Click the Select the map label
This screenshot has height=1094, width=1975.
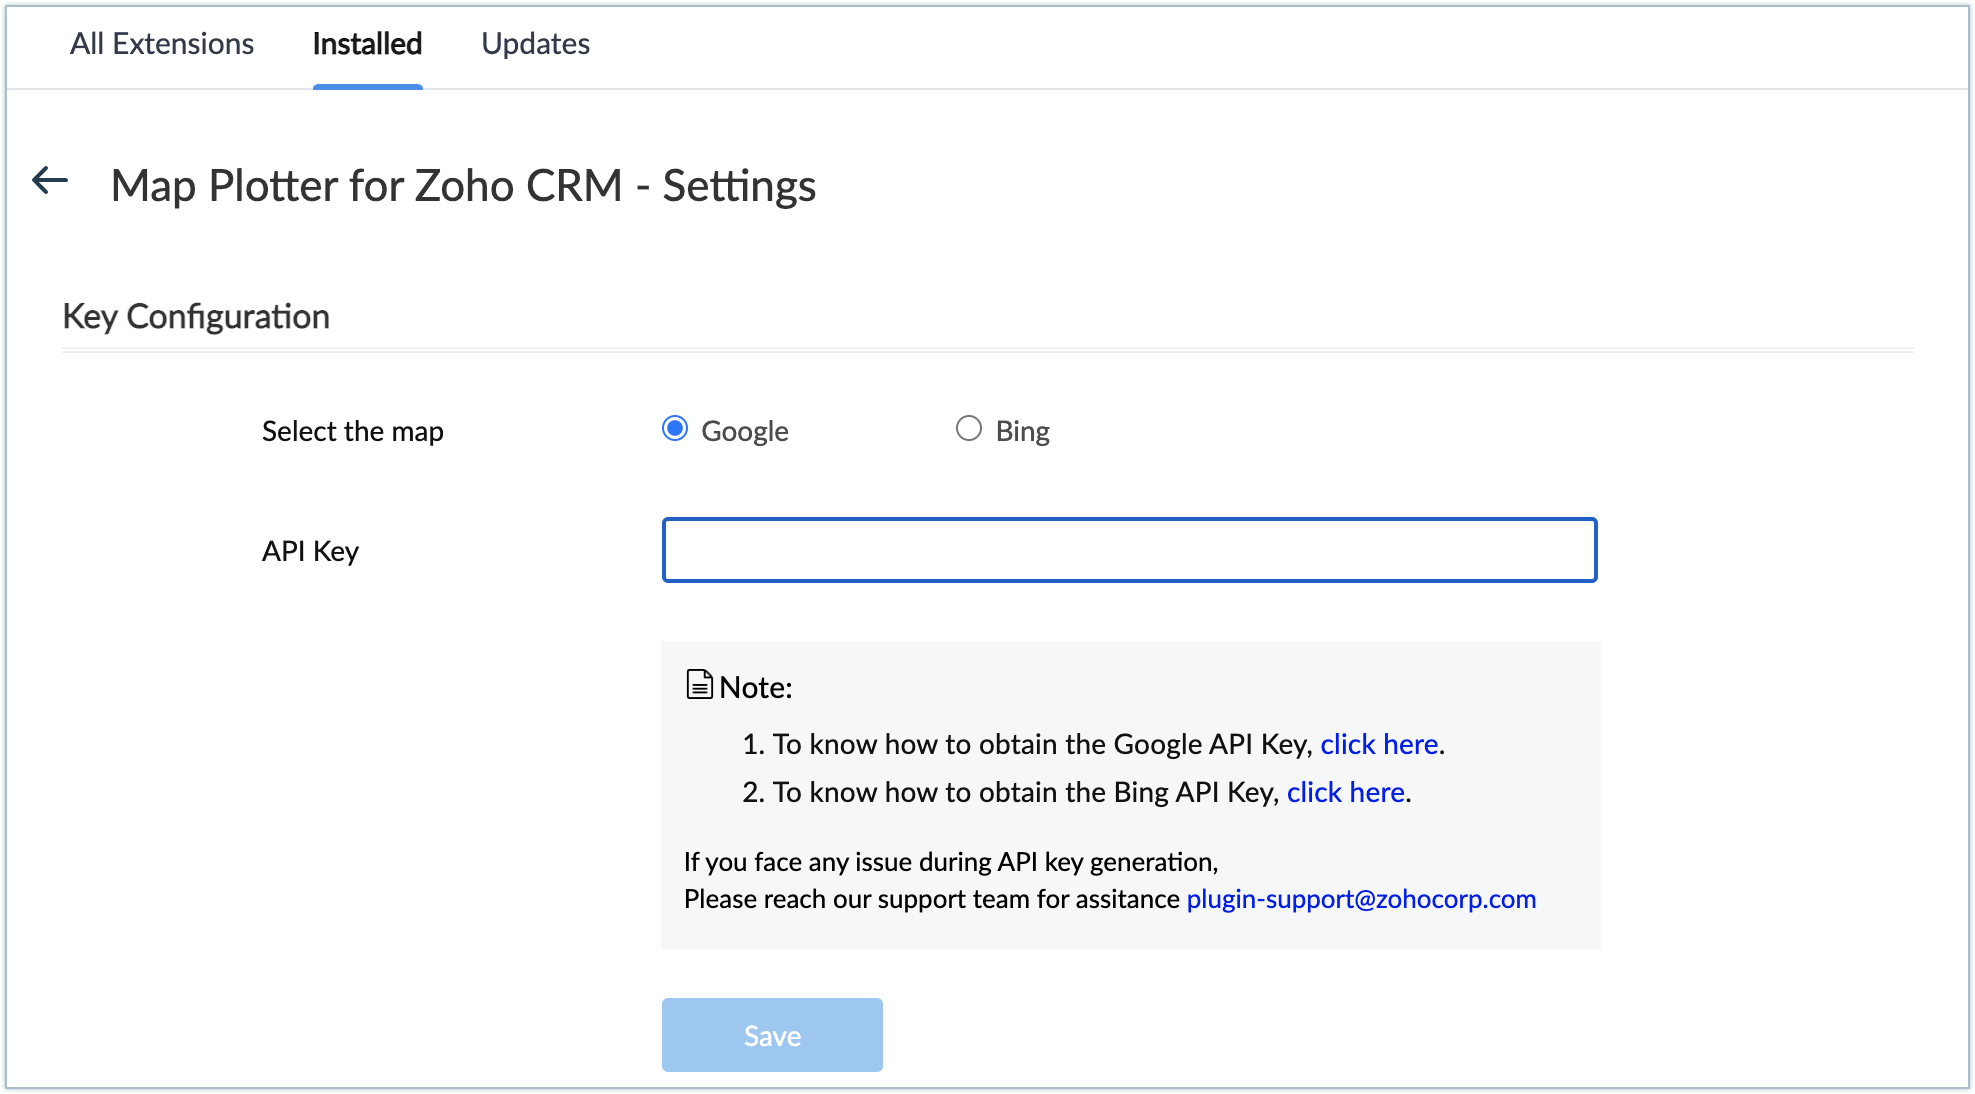352,431
